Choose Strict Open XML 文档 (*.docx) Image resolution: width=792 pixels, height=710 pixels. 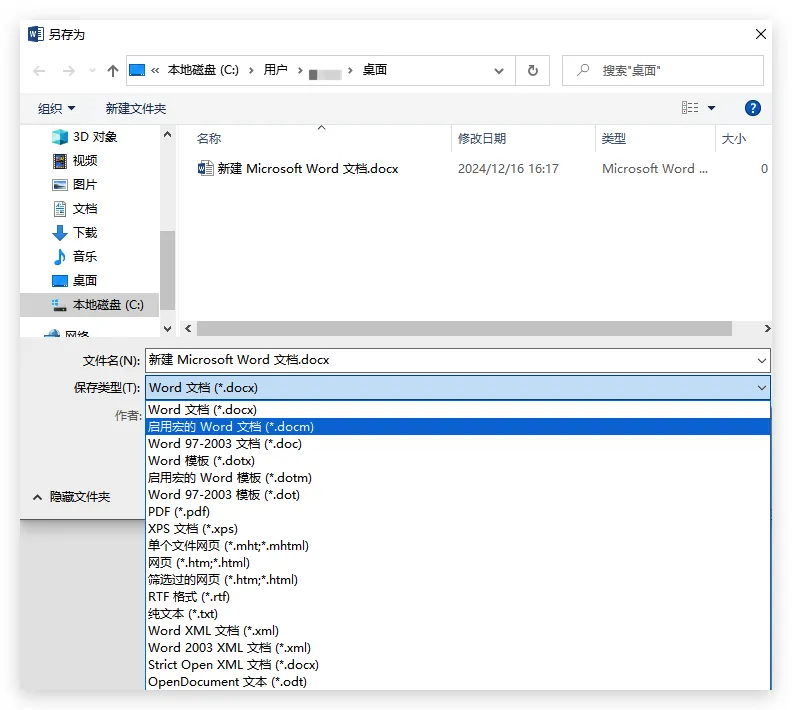coord(458,665)
